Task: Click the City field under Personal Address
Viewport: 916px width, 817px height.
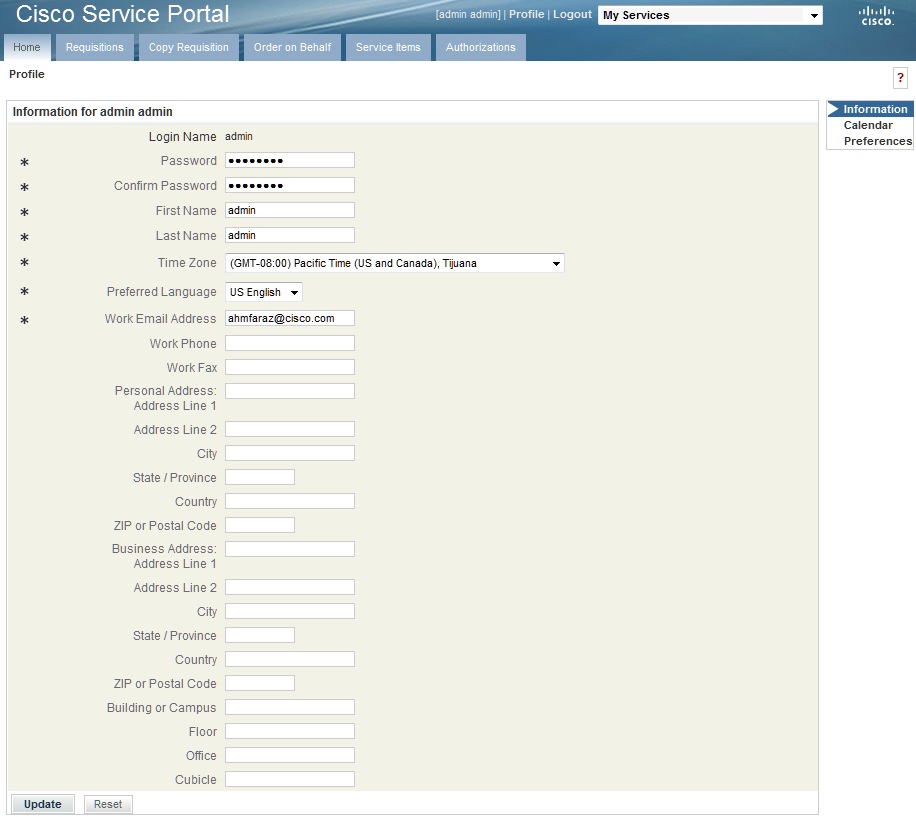Action: 290,453
